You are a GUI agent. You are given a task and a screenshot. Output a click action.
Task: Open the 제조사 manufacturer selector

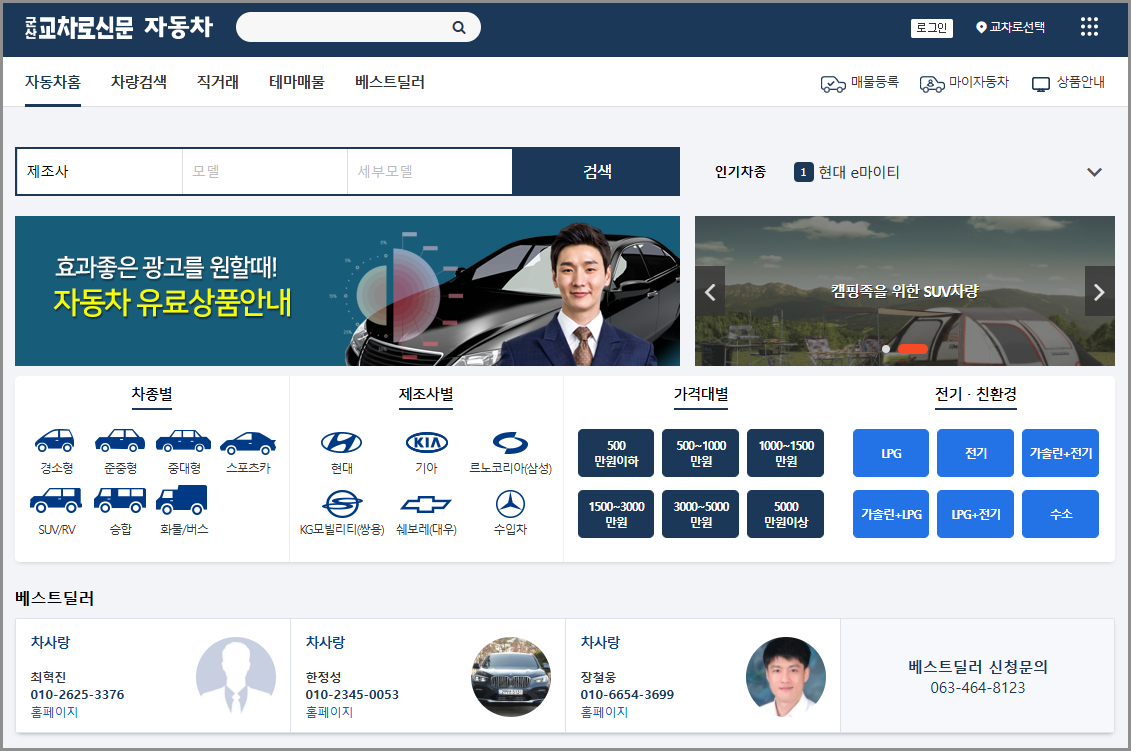pyautogui.click(x=99, y=171)
